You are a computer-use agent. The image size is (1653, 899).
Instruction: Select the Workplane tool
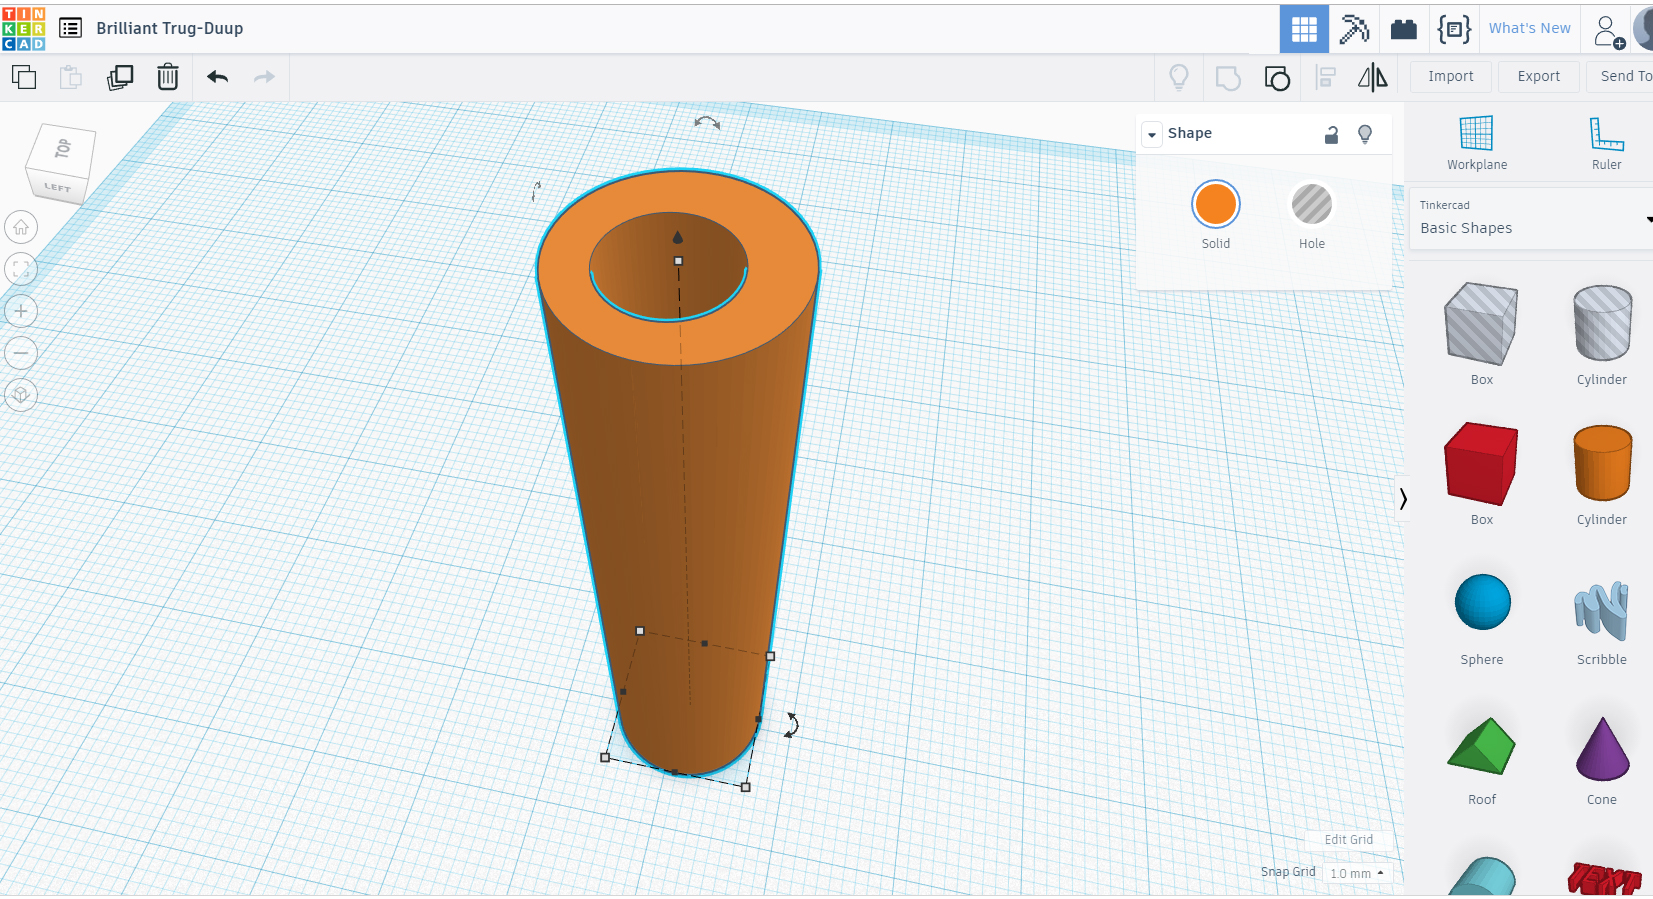coord(1476,143)
